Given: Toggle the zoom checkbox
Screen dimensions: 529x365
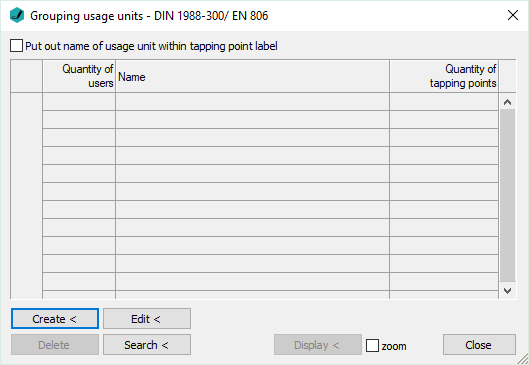Looking at the screenshot, I should pos(372,345).
